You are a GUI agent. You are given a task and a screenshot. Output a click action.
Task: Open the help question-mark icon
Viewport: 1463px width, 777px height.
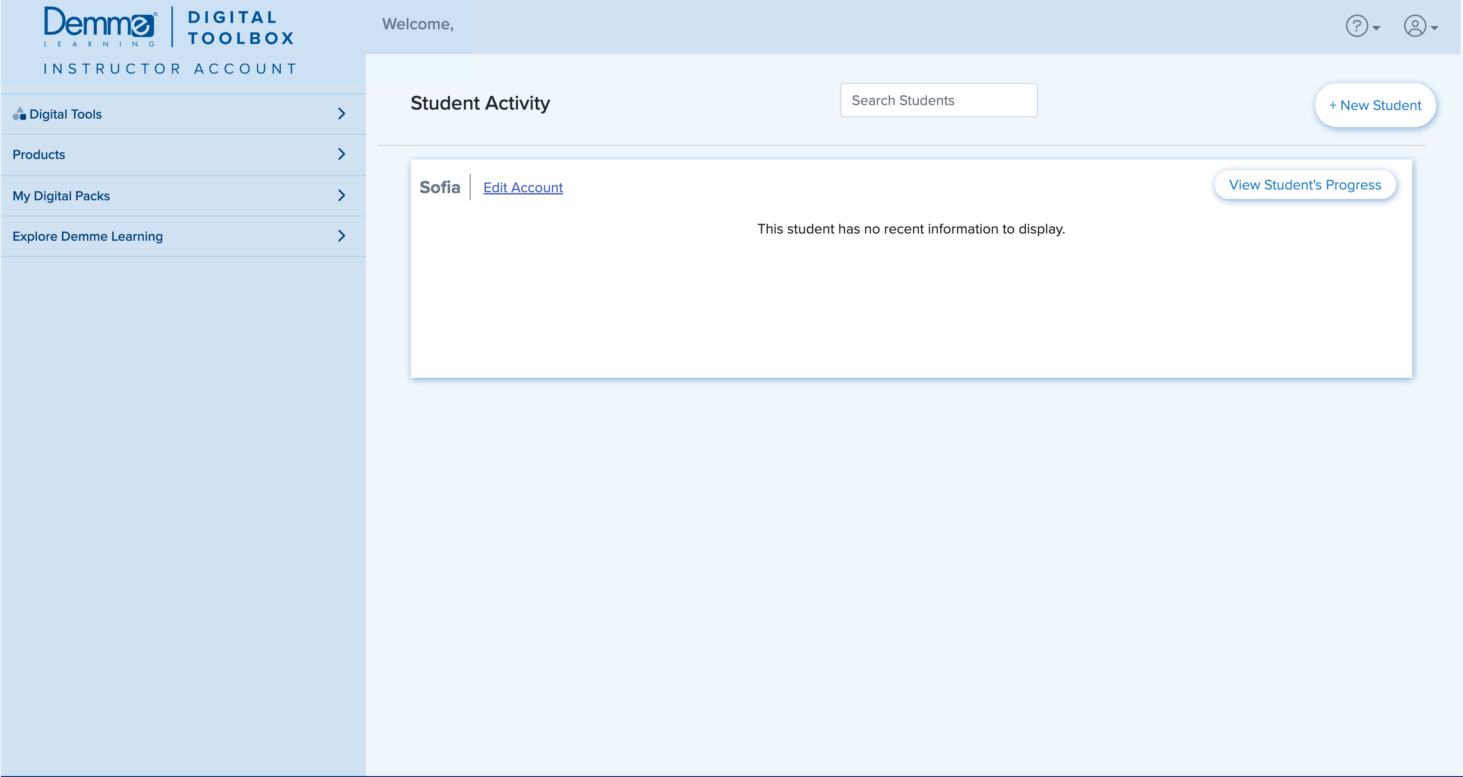[1357, 26]
